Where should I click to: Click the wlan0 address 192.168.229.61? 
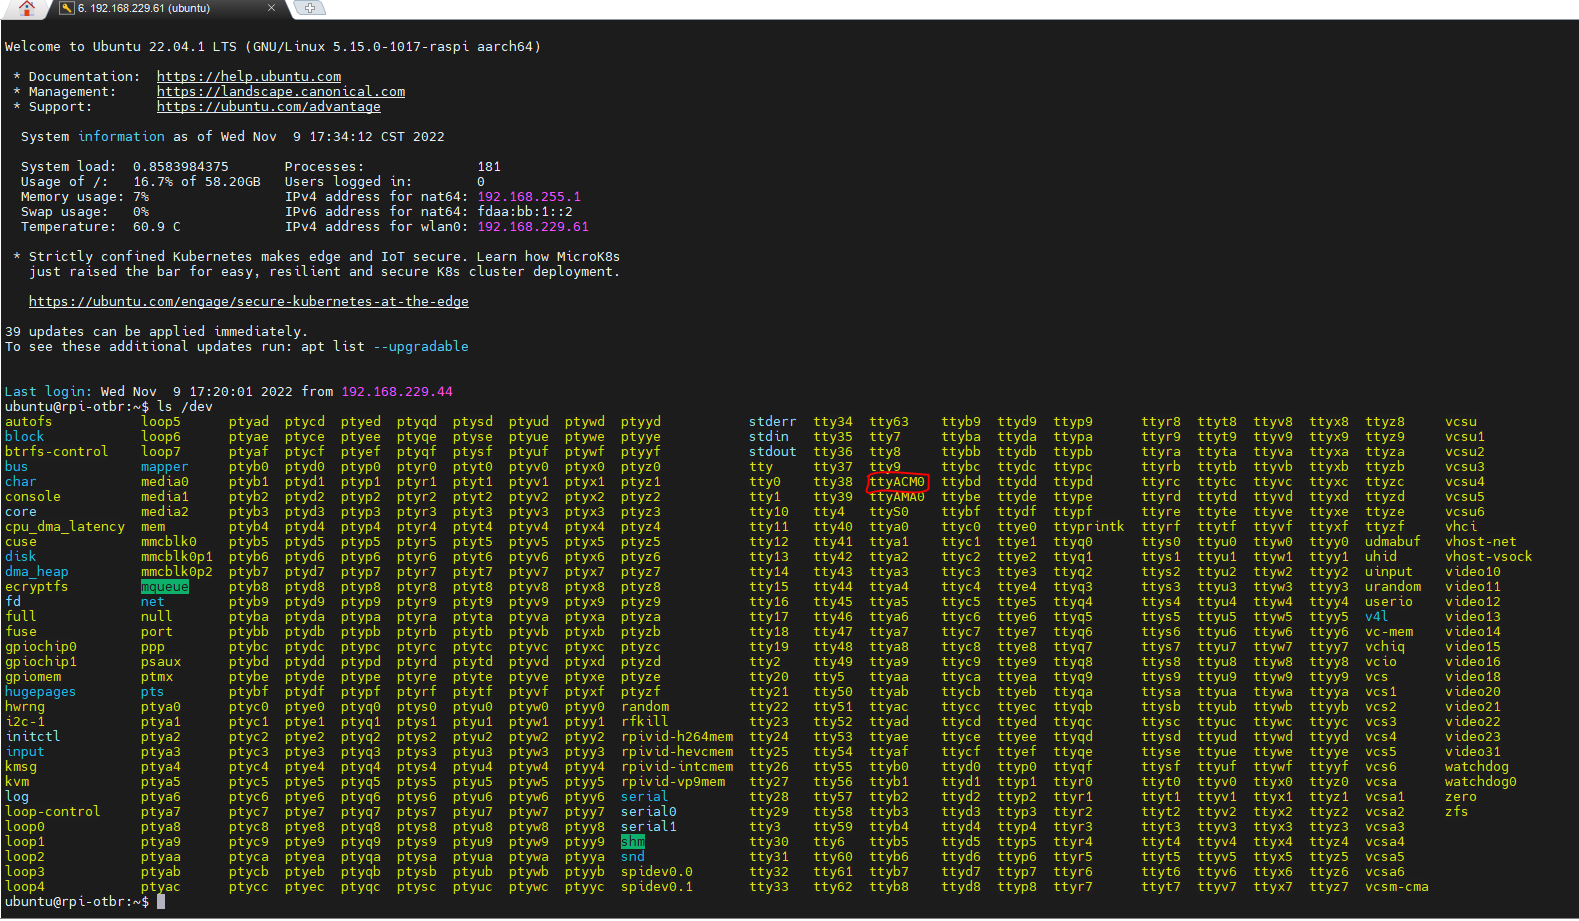tap(533, 227)
